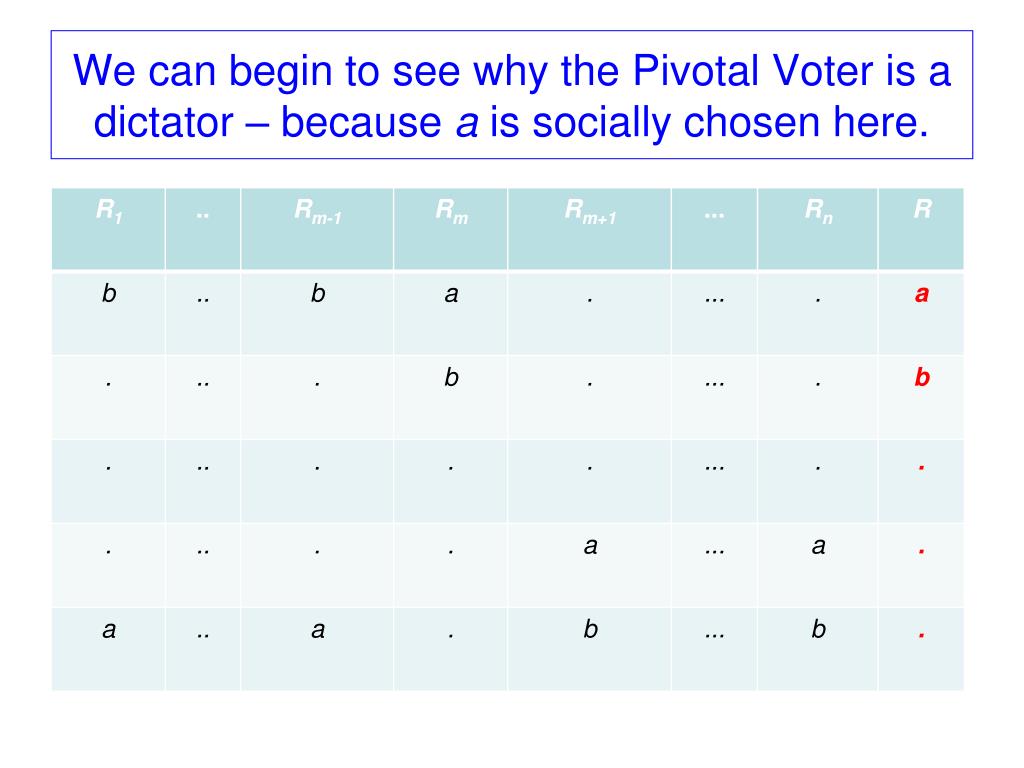Viewport: 1024px width, 768px height.
Task: Select the Rn column header
Action: tap(818, 229)
